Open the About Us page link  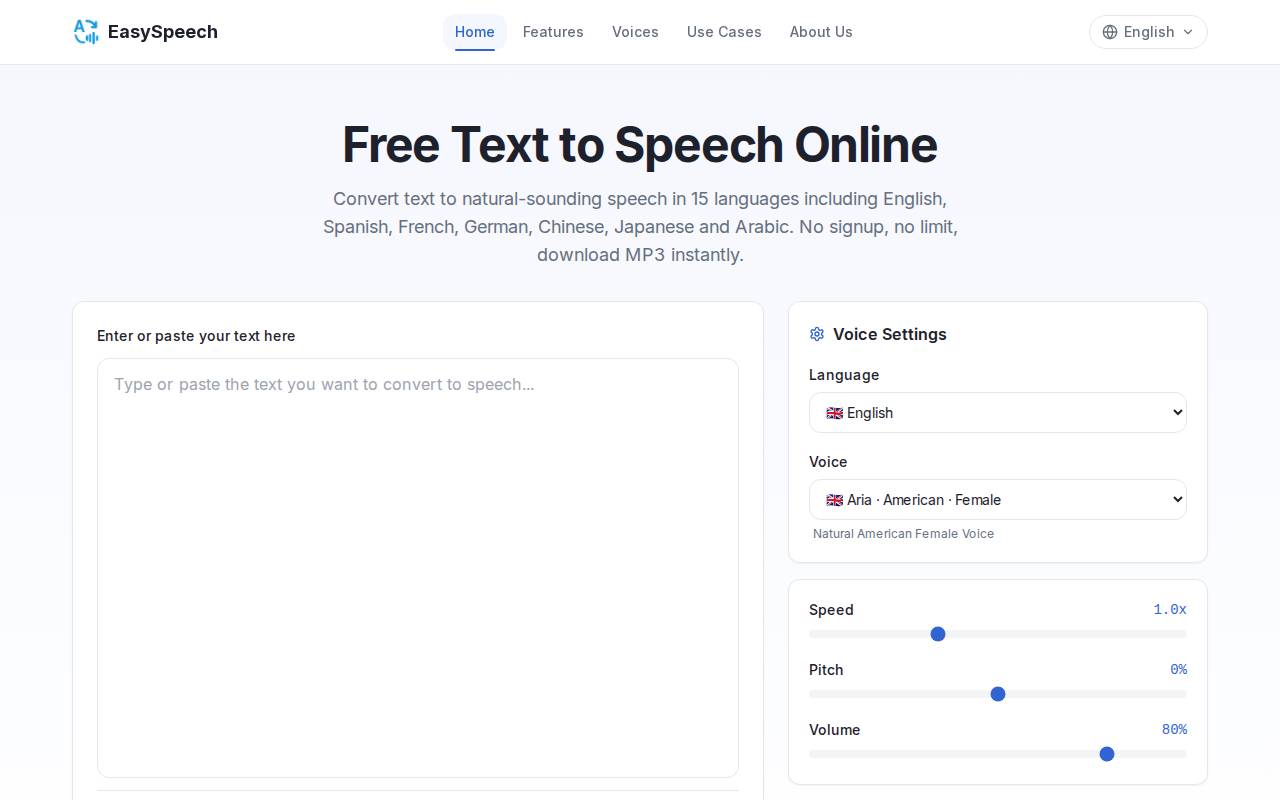(821, 32)
